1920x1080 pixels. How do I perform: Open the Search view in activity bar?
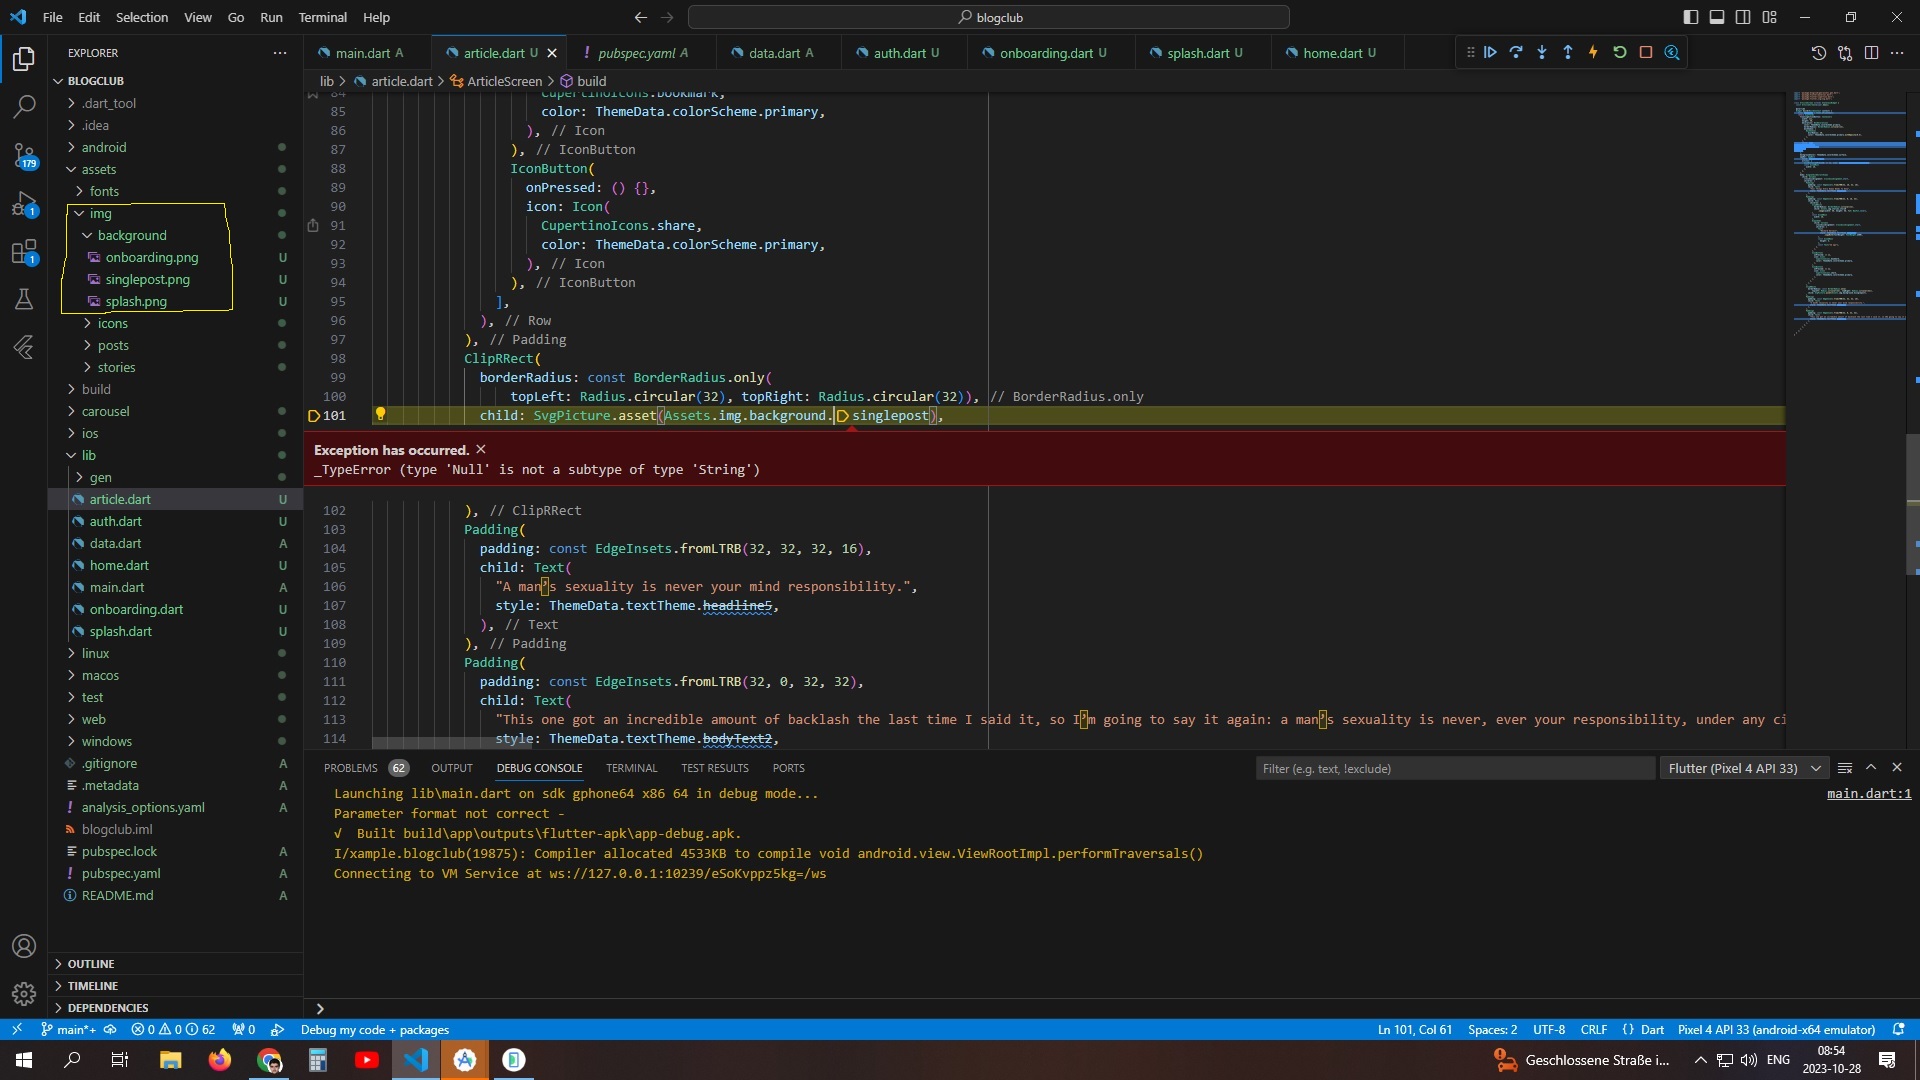click(24, 106)
